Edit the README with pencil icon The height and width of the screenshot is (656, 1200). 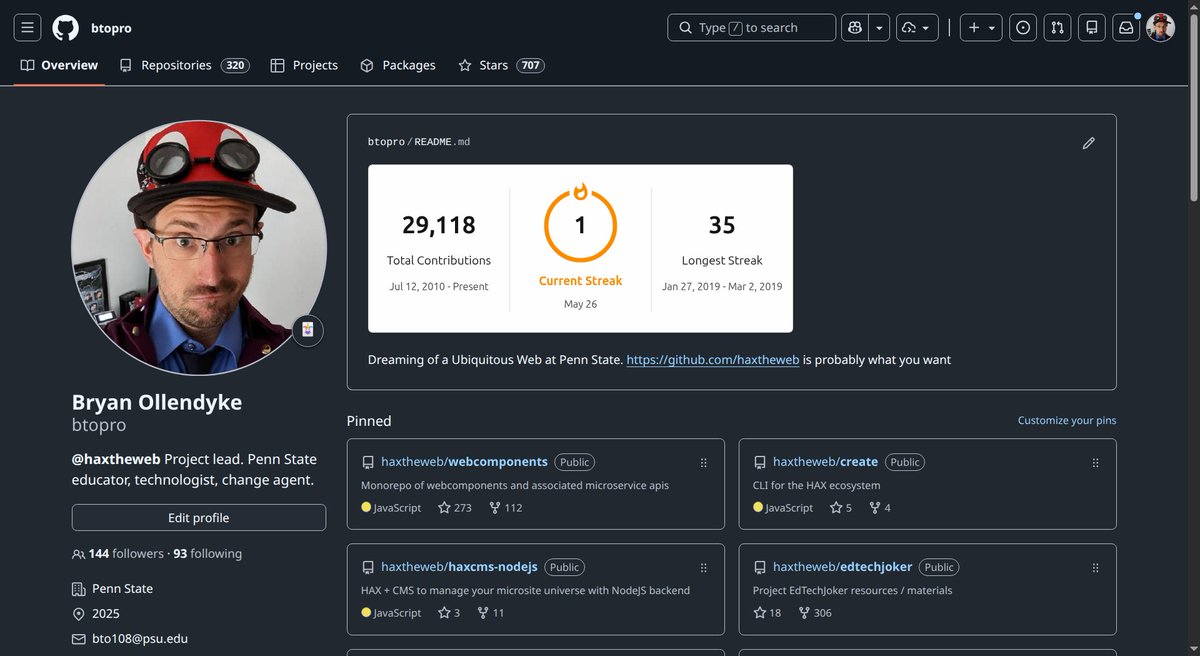[1089, 143]
